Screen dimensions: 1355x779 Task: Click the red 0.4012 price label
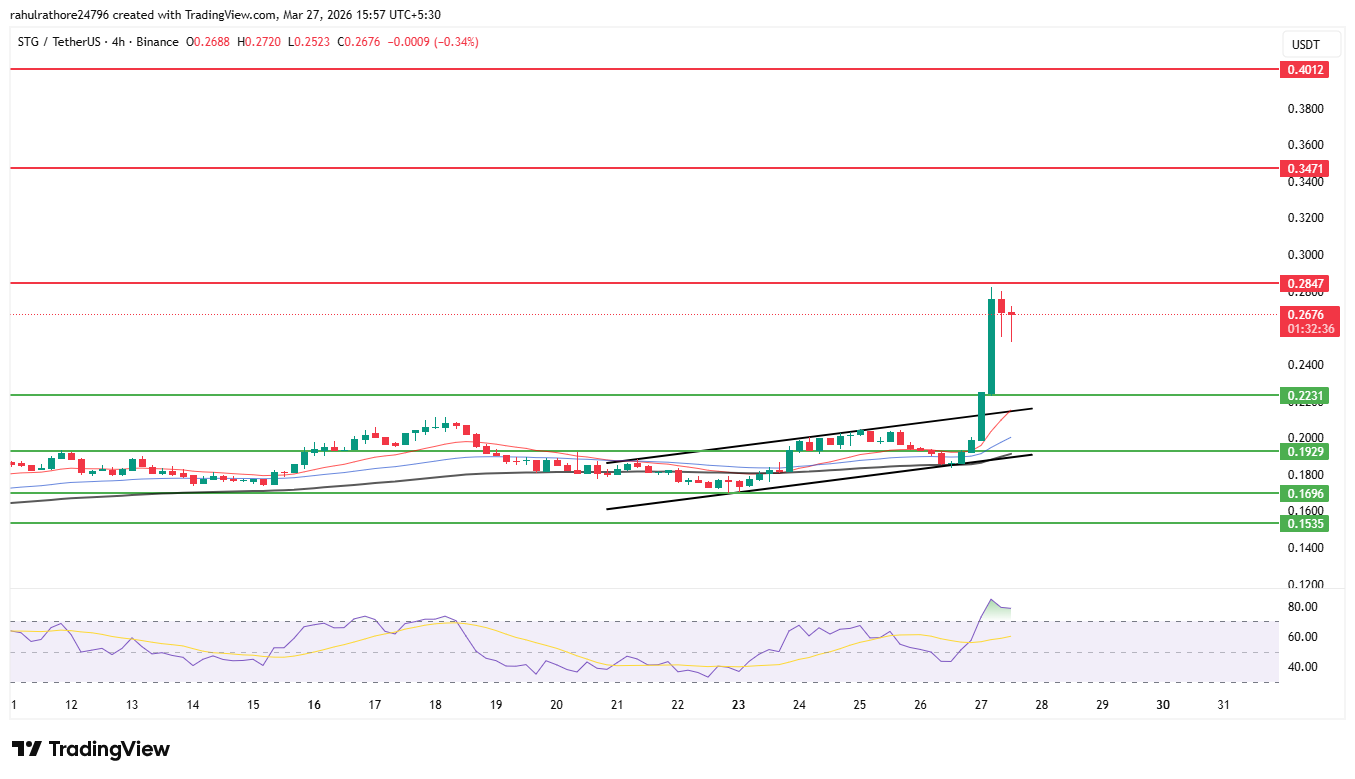[1306, 70]
